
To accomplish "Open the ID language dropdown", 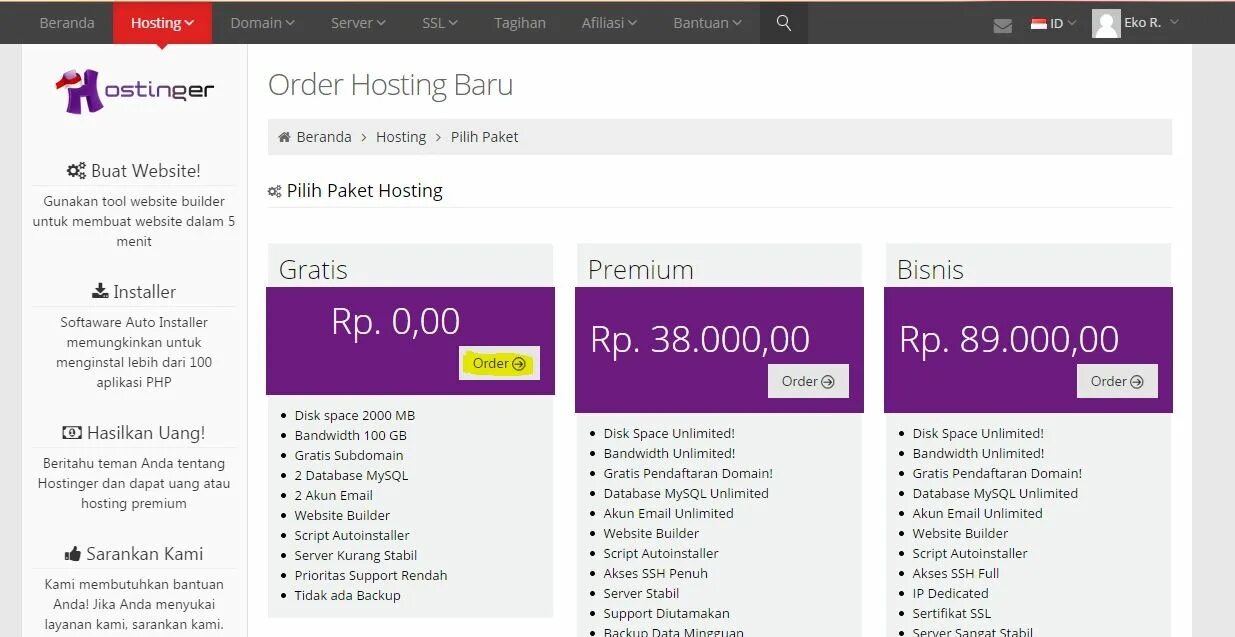I will (x=1054, y=23).
